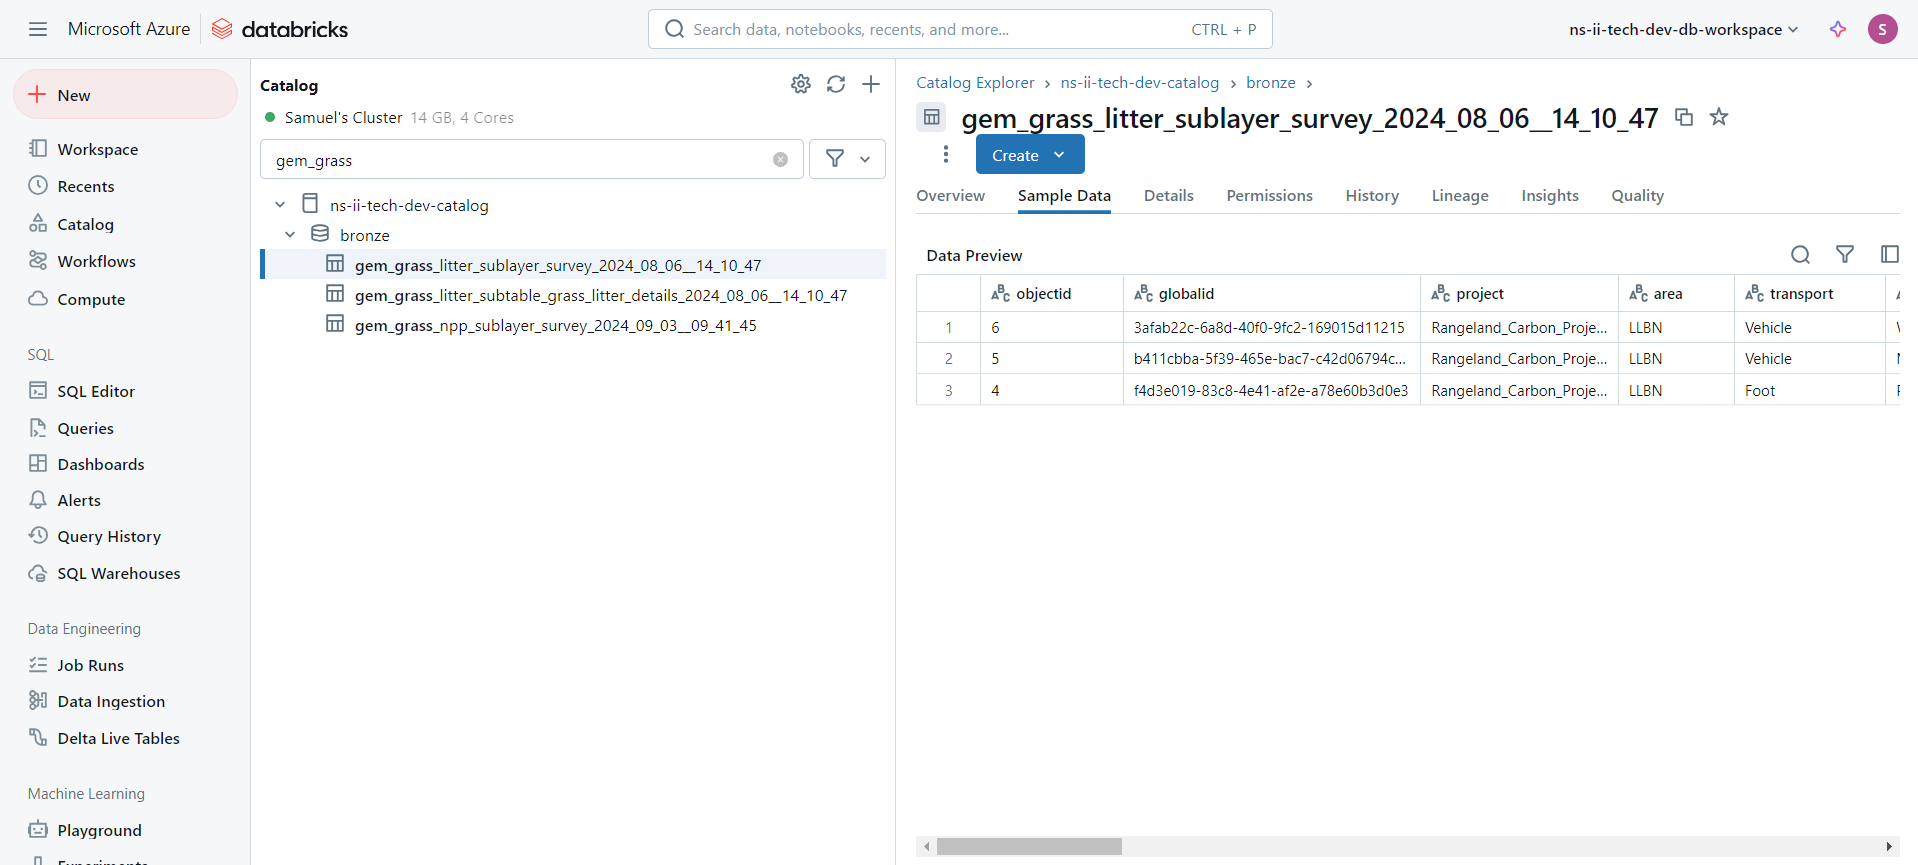Open ns-ii-tech-dev-catalog breadcrumb link
1918x865 pixels.
coord(1139,83)
